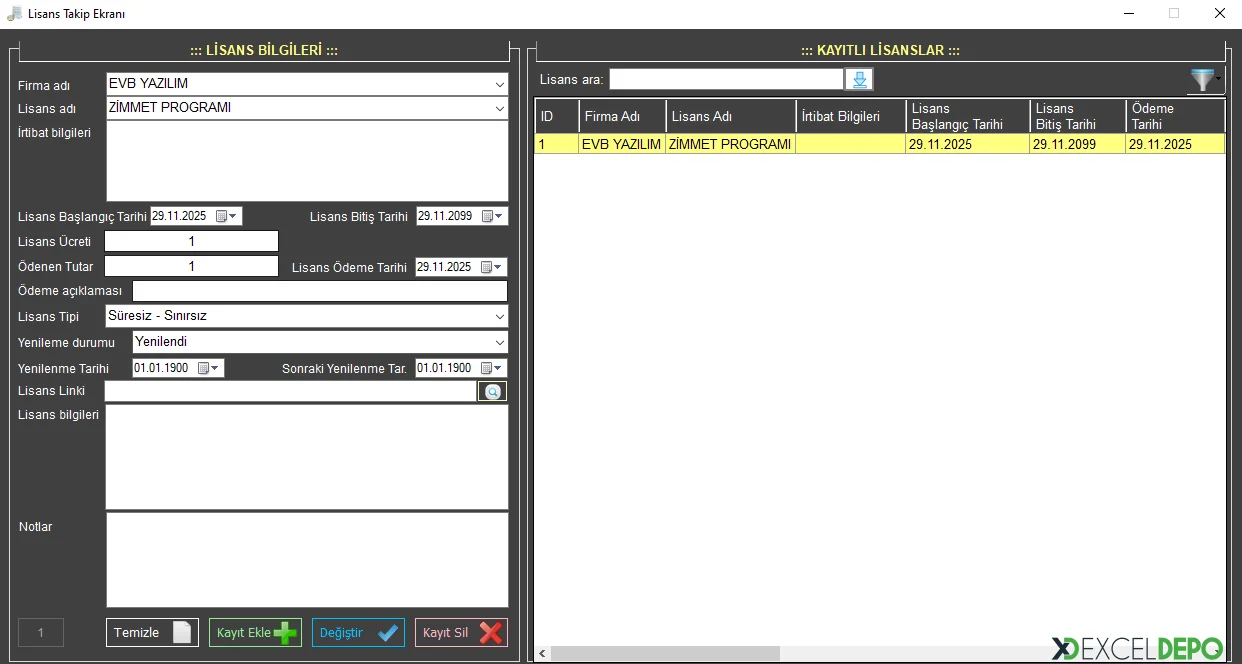Select the EVB YAZILIM row in the table
The width and height of the screenshot is (1242, 664).
(x=621, y=144)
